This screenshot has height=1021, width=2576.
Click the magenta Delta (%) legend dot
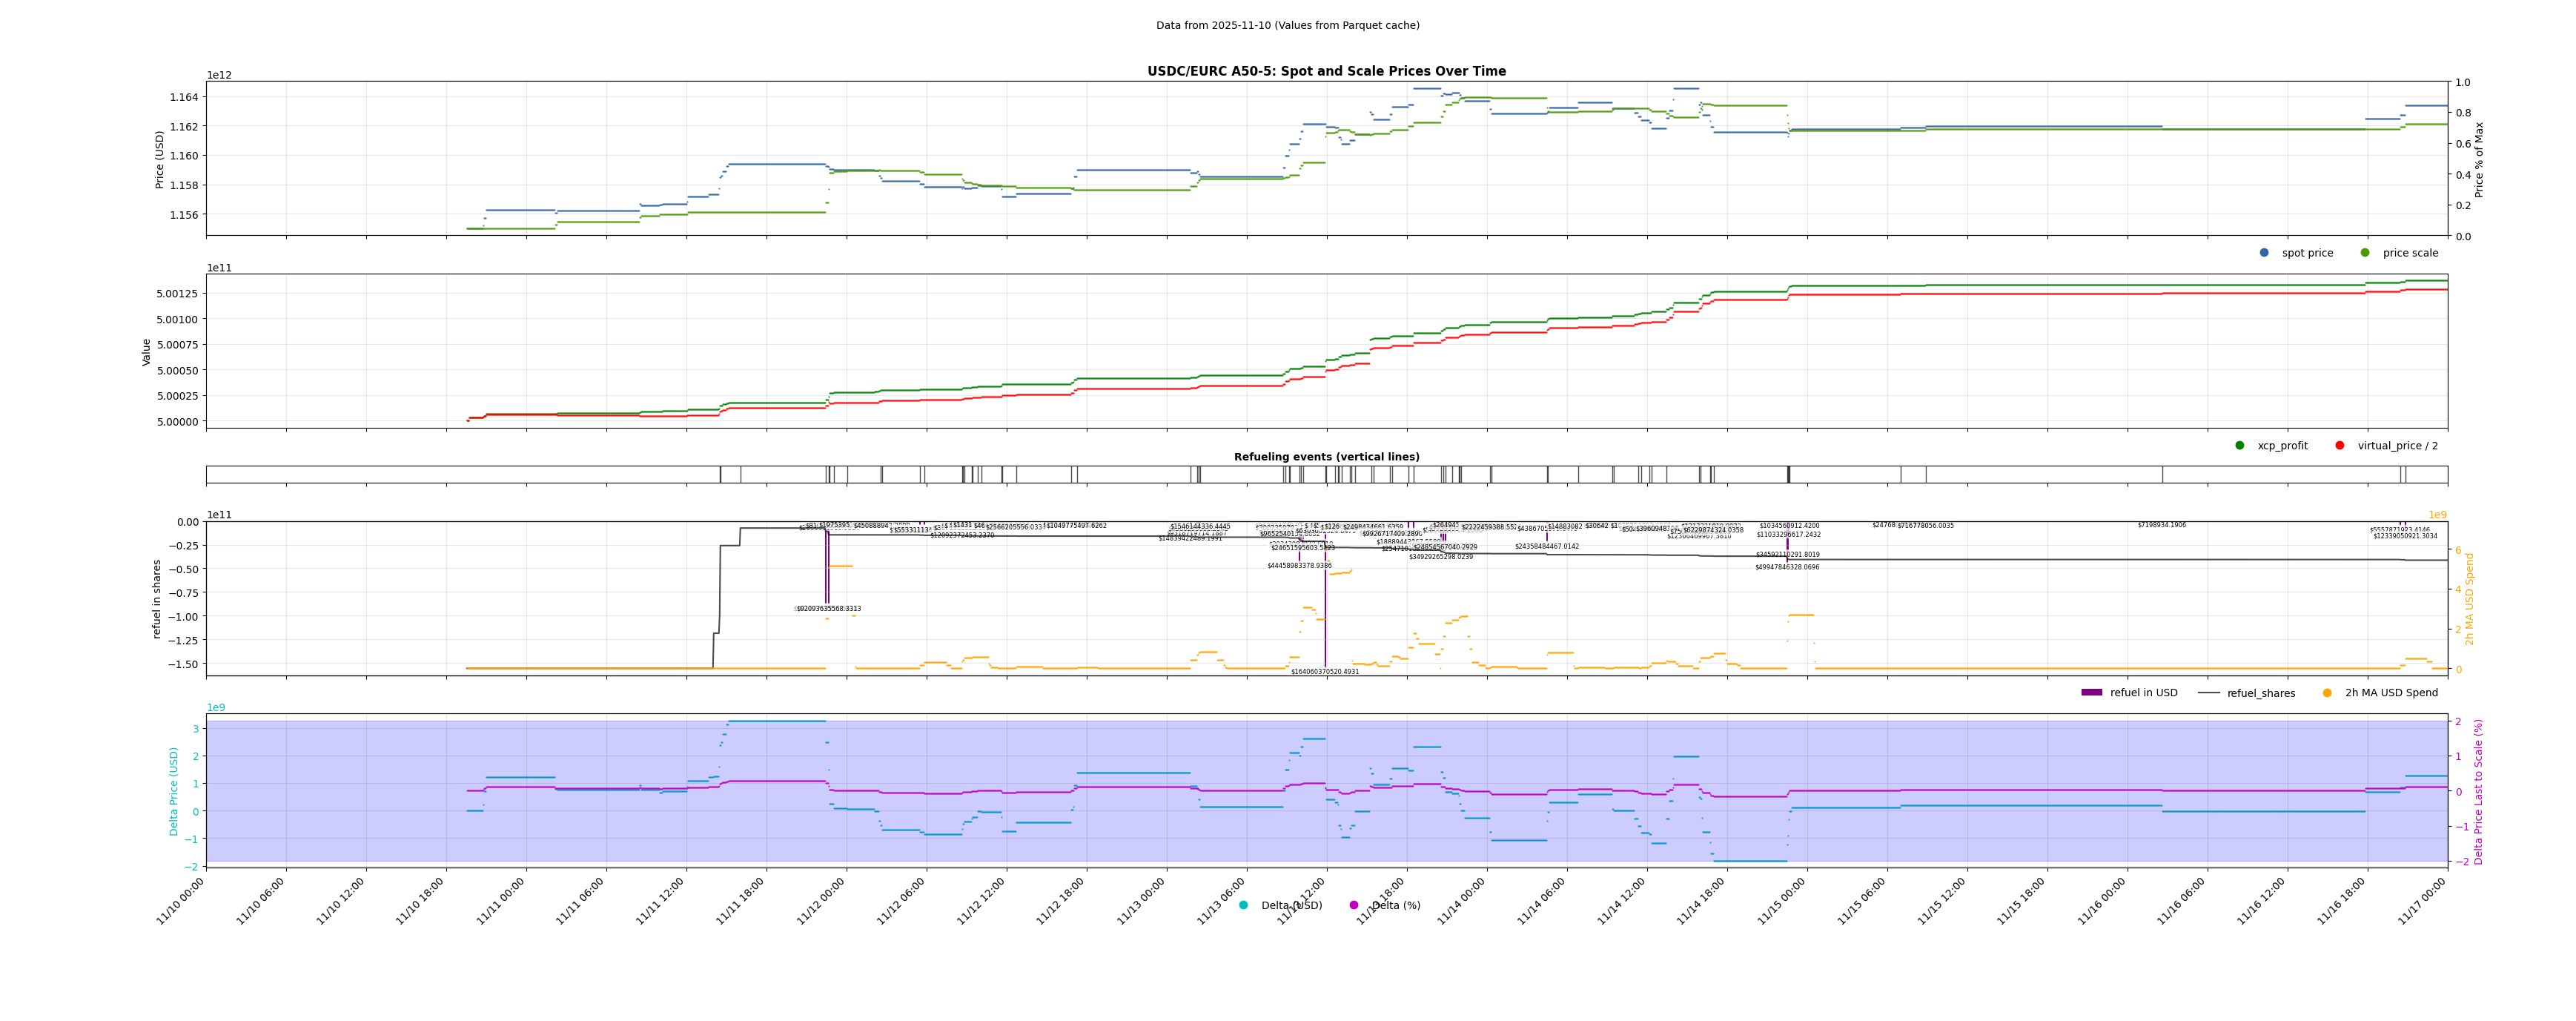click(1354, 905)
